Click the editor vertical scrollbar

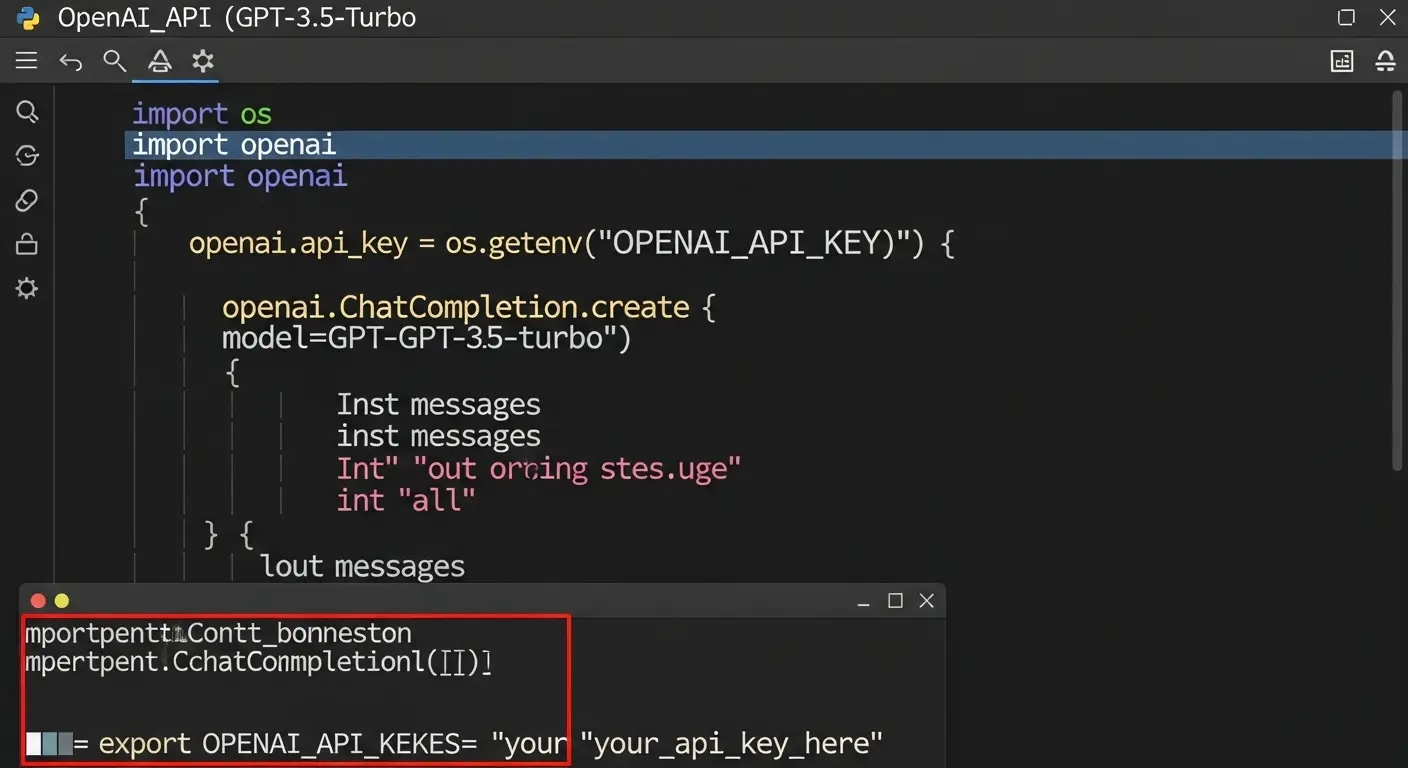point(1397,280)
